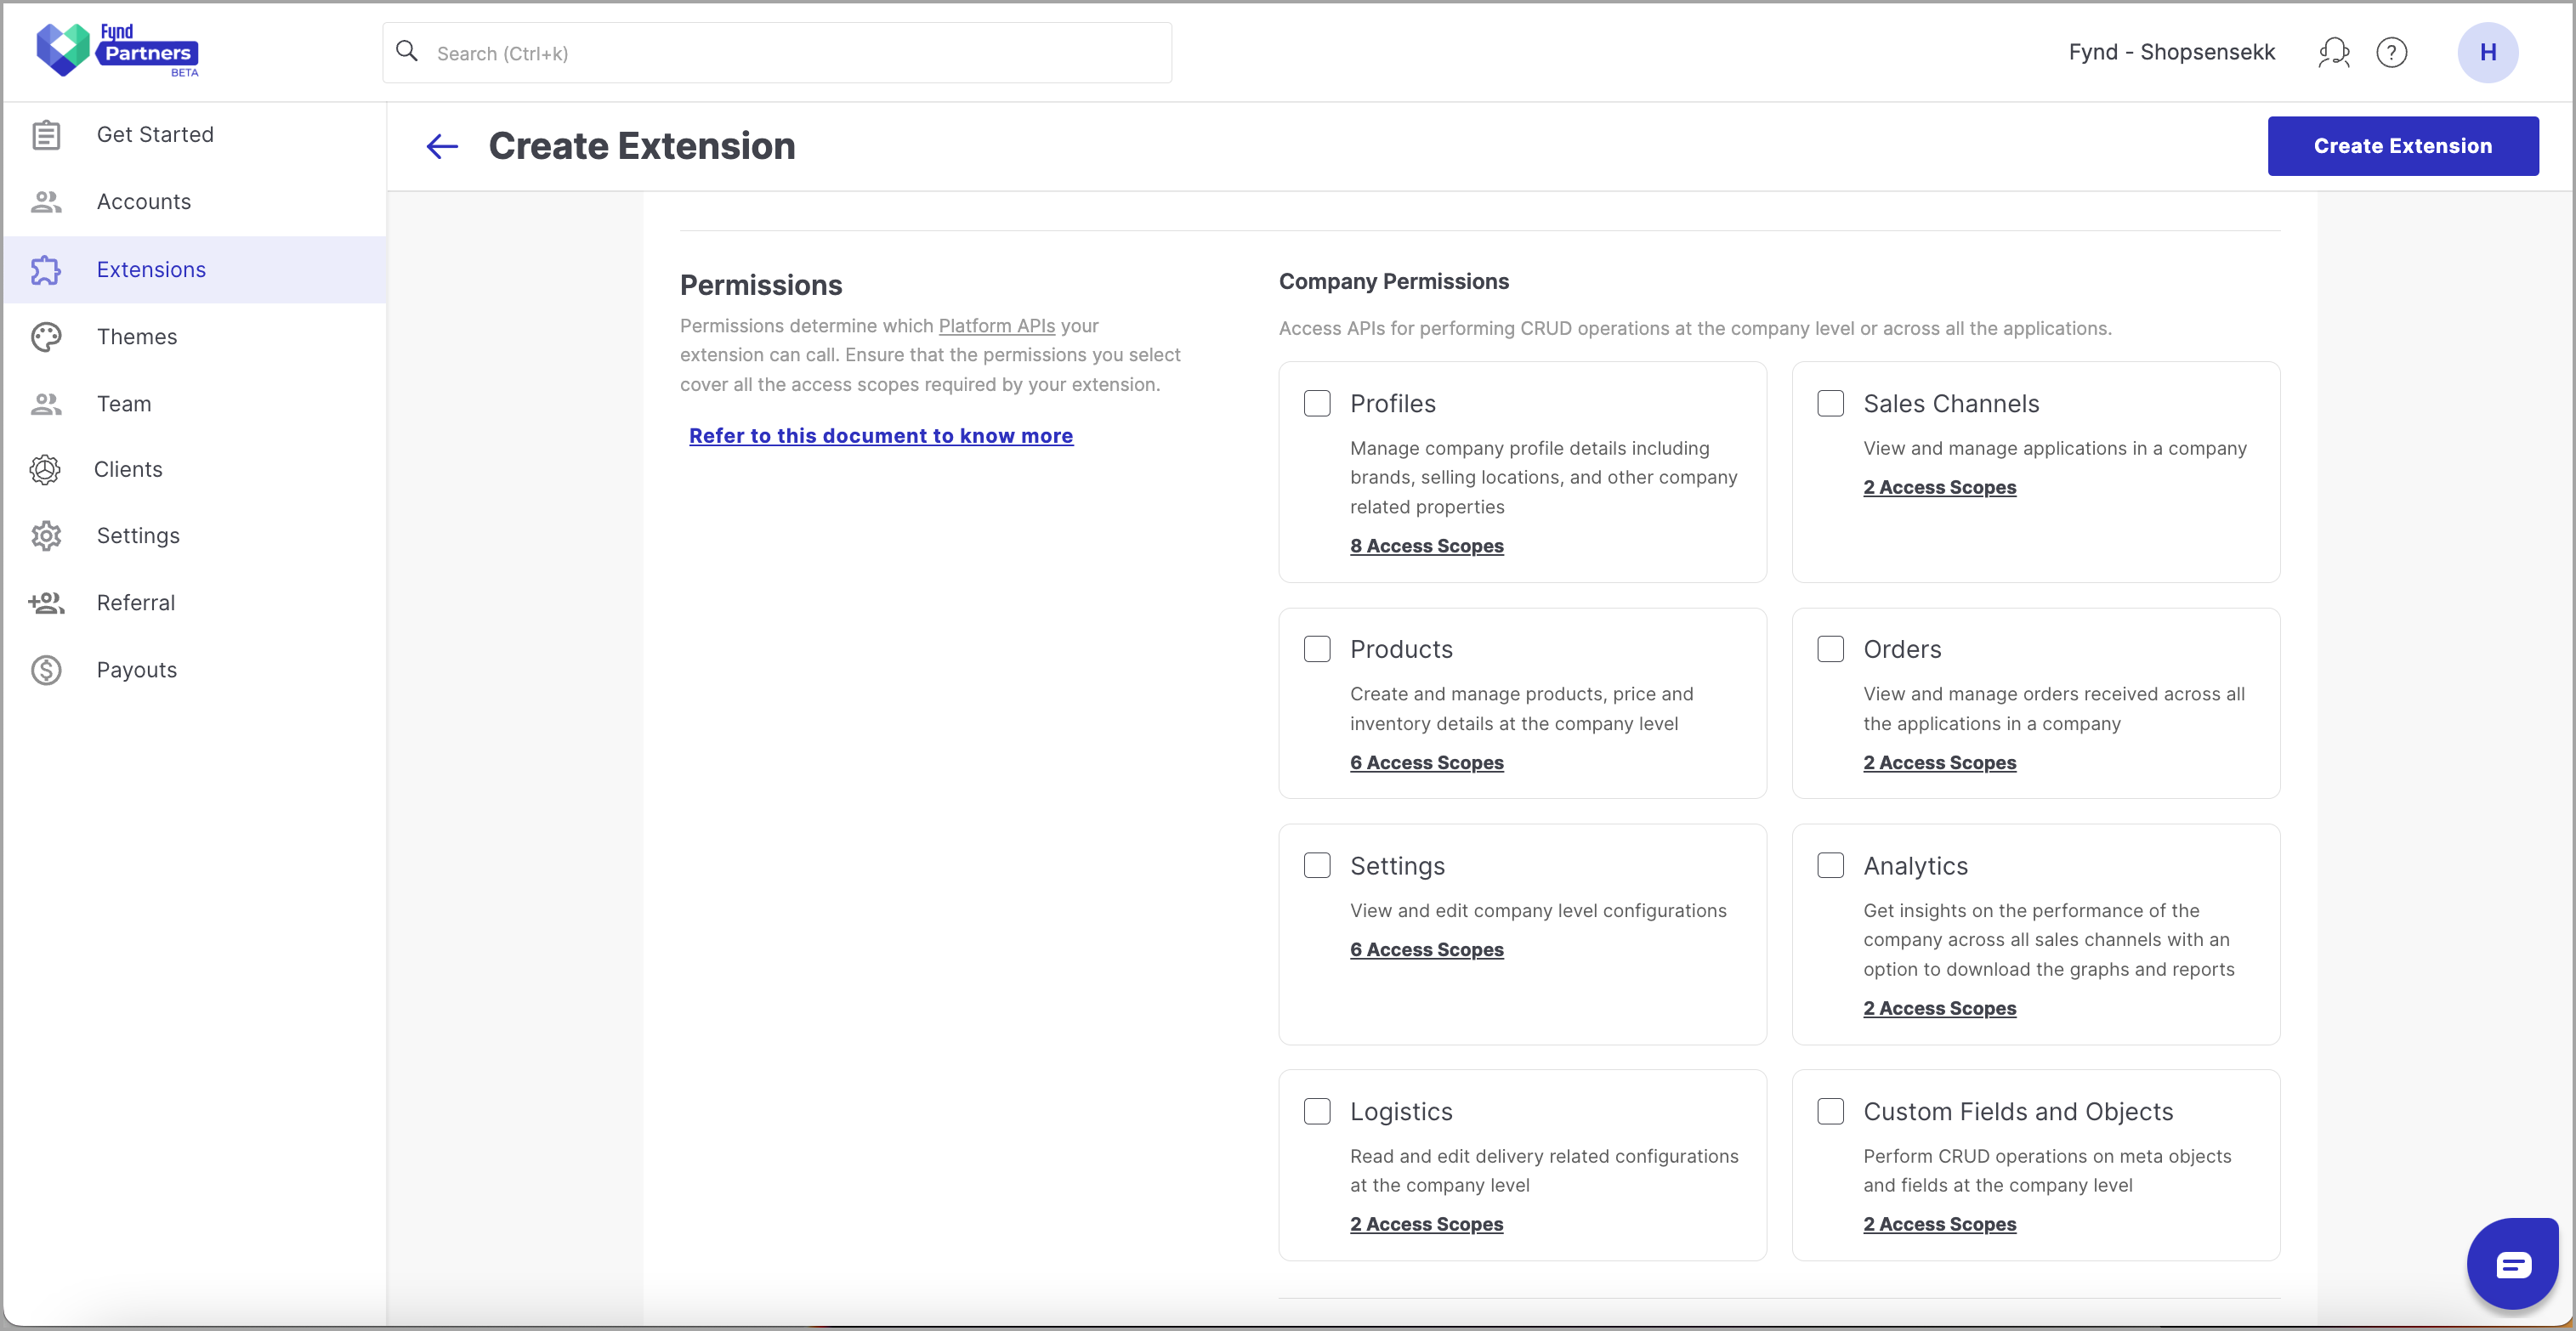This screenshot has width=2576, height=1331.
Task: Open Themes from the sidebar
Action: 137,337
